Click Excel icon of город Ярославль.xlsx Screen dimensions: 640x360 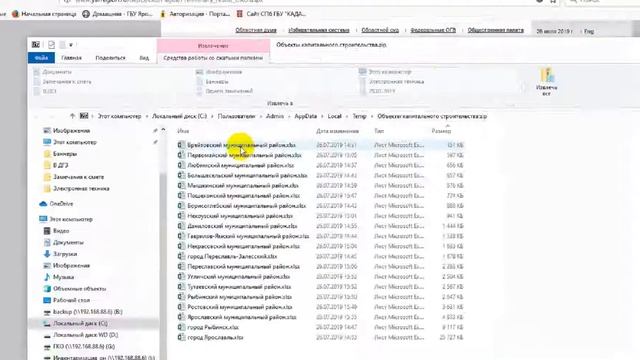(x=181, y=338)
